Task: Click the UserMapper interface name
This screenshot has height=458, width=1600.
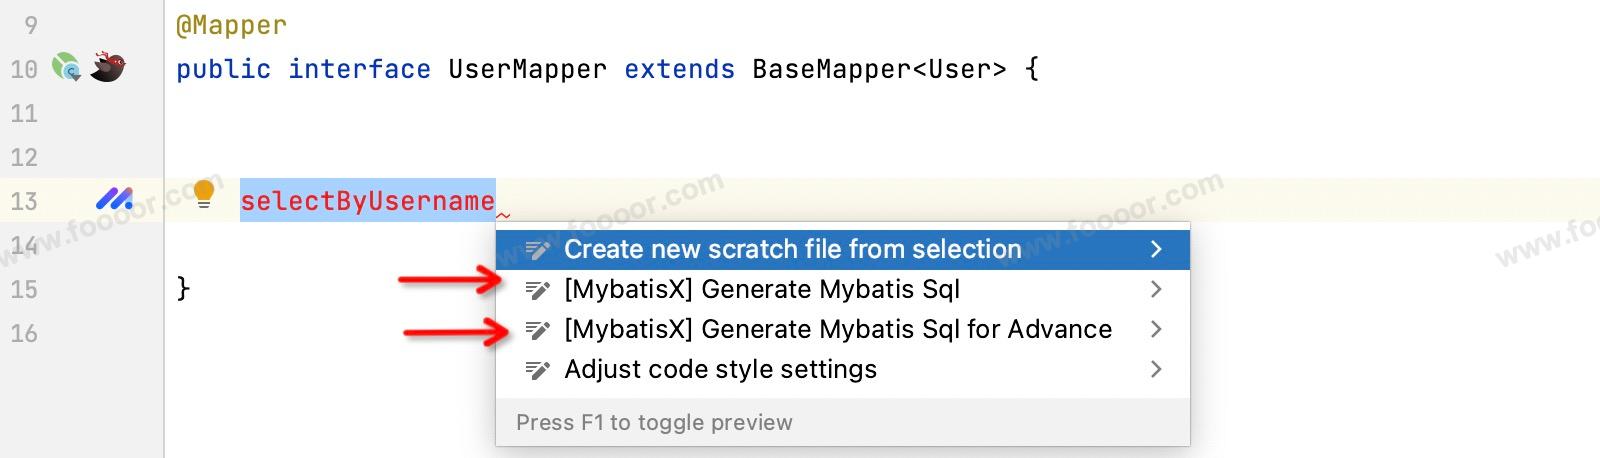Action: pyautogui.click(x=527, y=69)
